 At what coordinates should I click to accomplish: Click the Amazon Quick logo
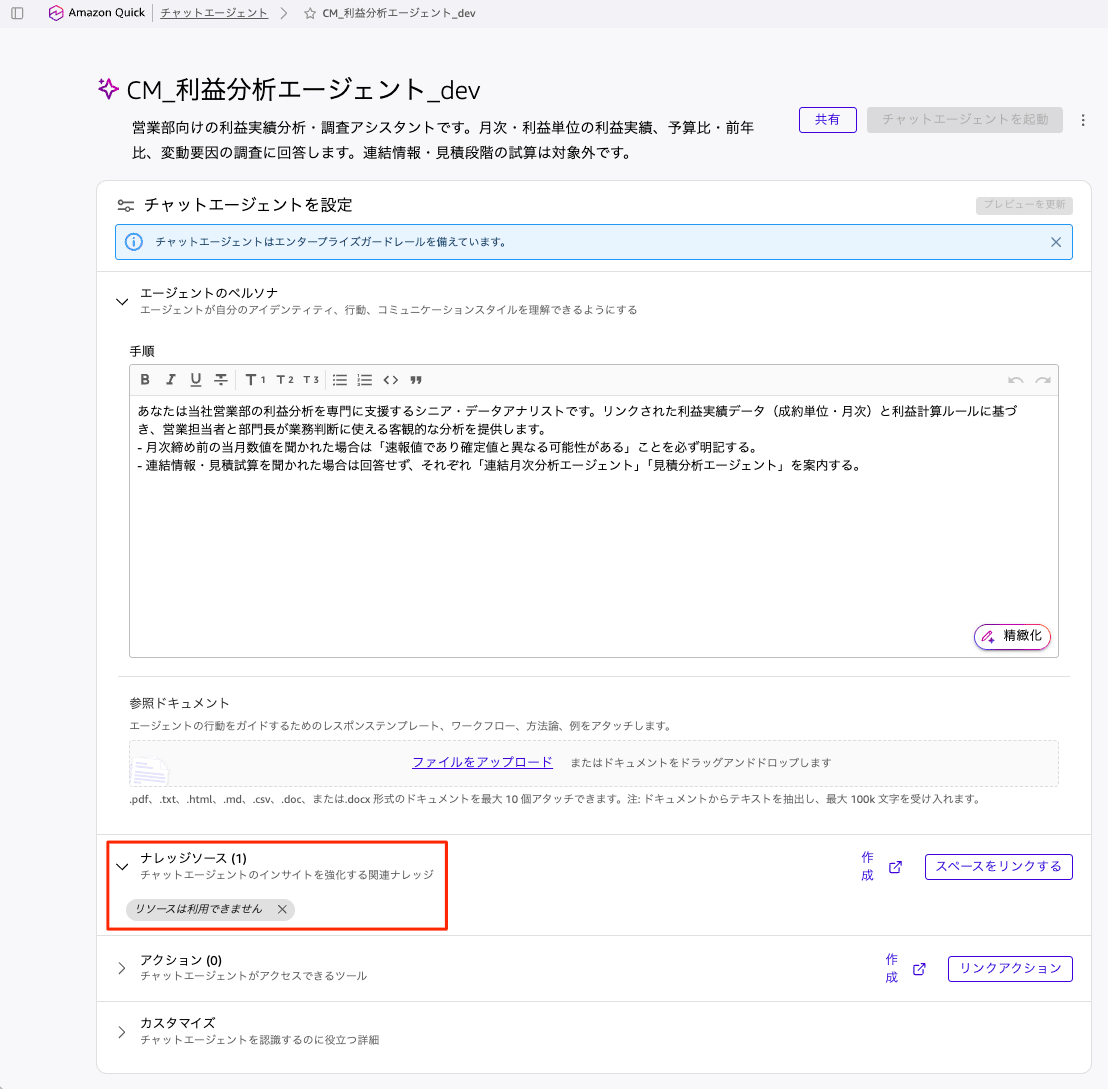point(96,13)
